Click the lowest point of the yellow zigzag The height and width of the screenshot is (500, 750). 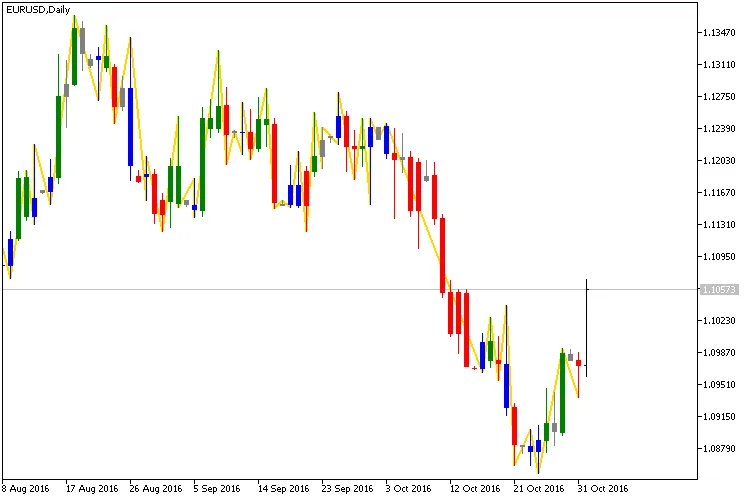pyautogui.click(x=538, y=473)
